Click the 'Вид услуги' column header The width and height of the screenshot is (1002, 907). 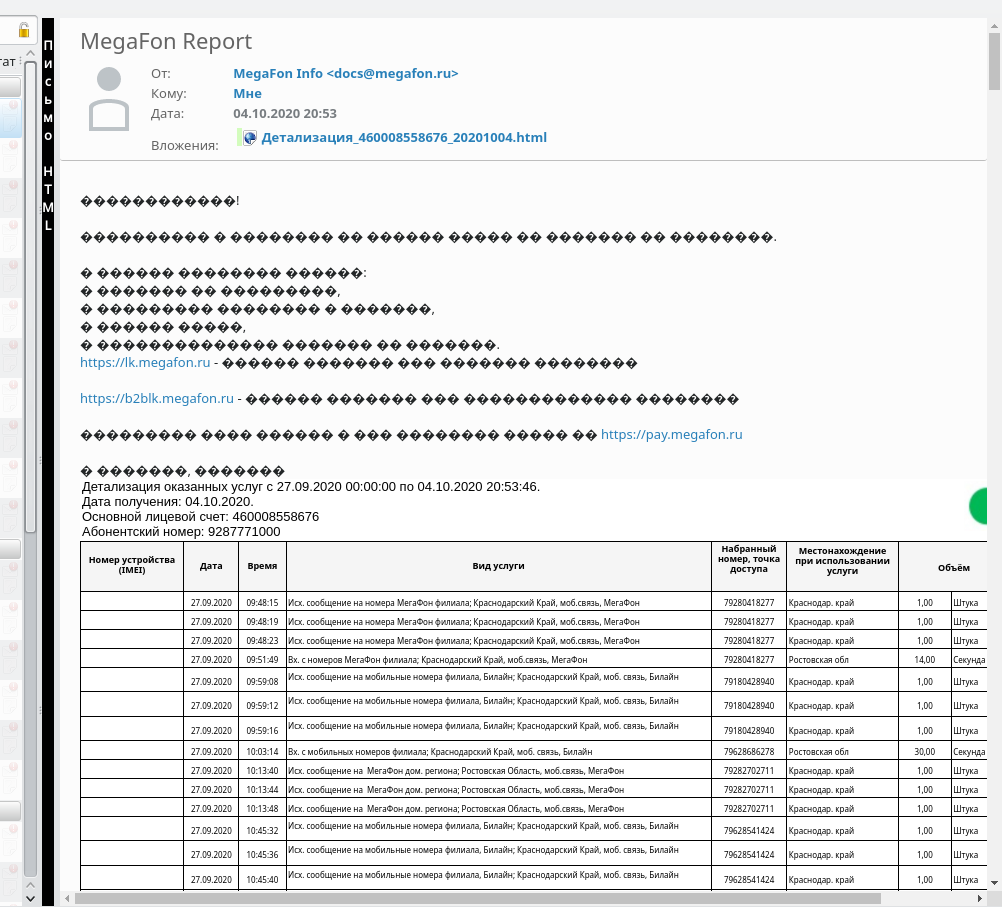click(x=498, y=566)
